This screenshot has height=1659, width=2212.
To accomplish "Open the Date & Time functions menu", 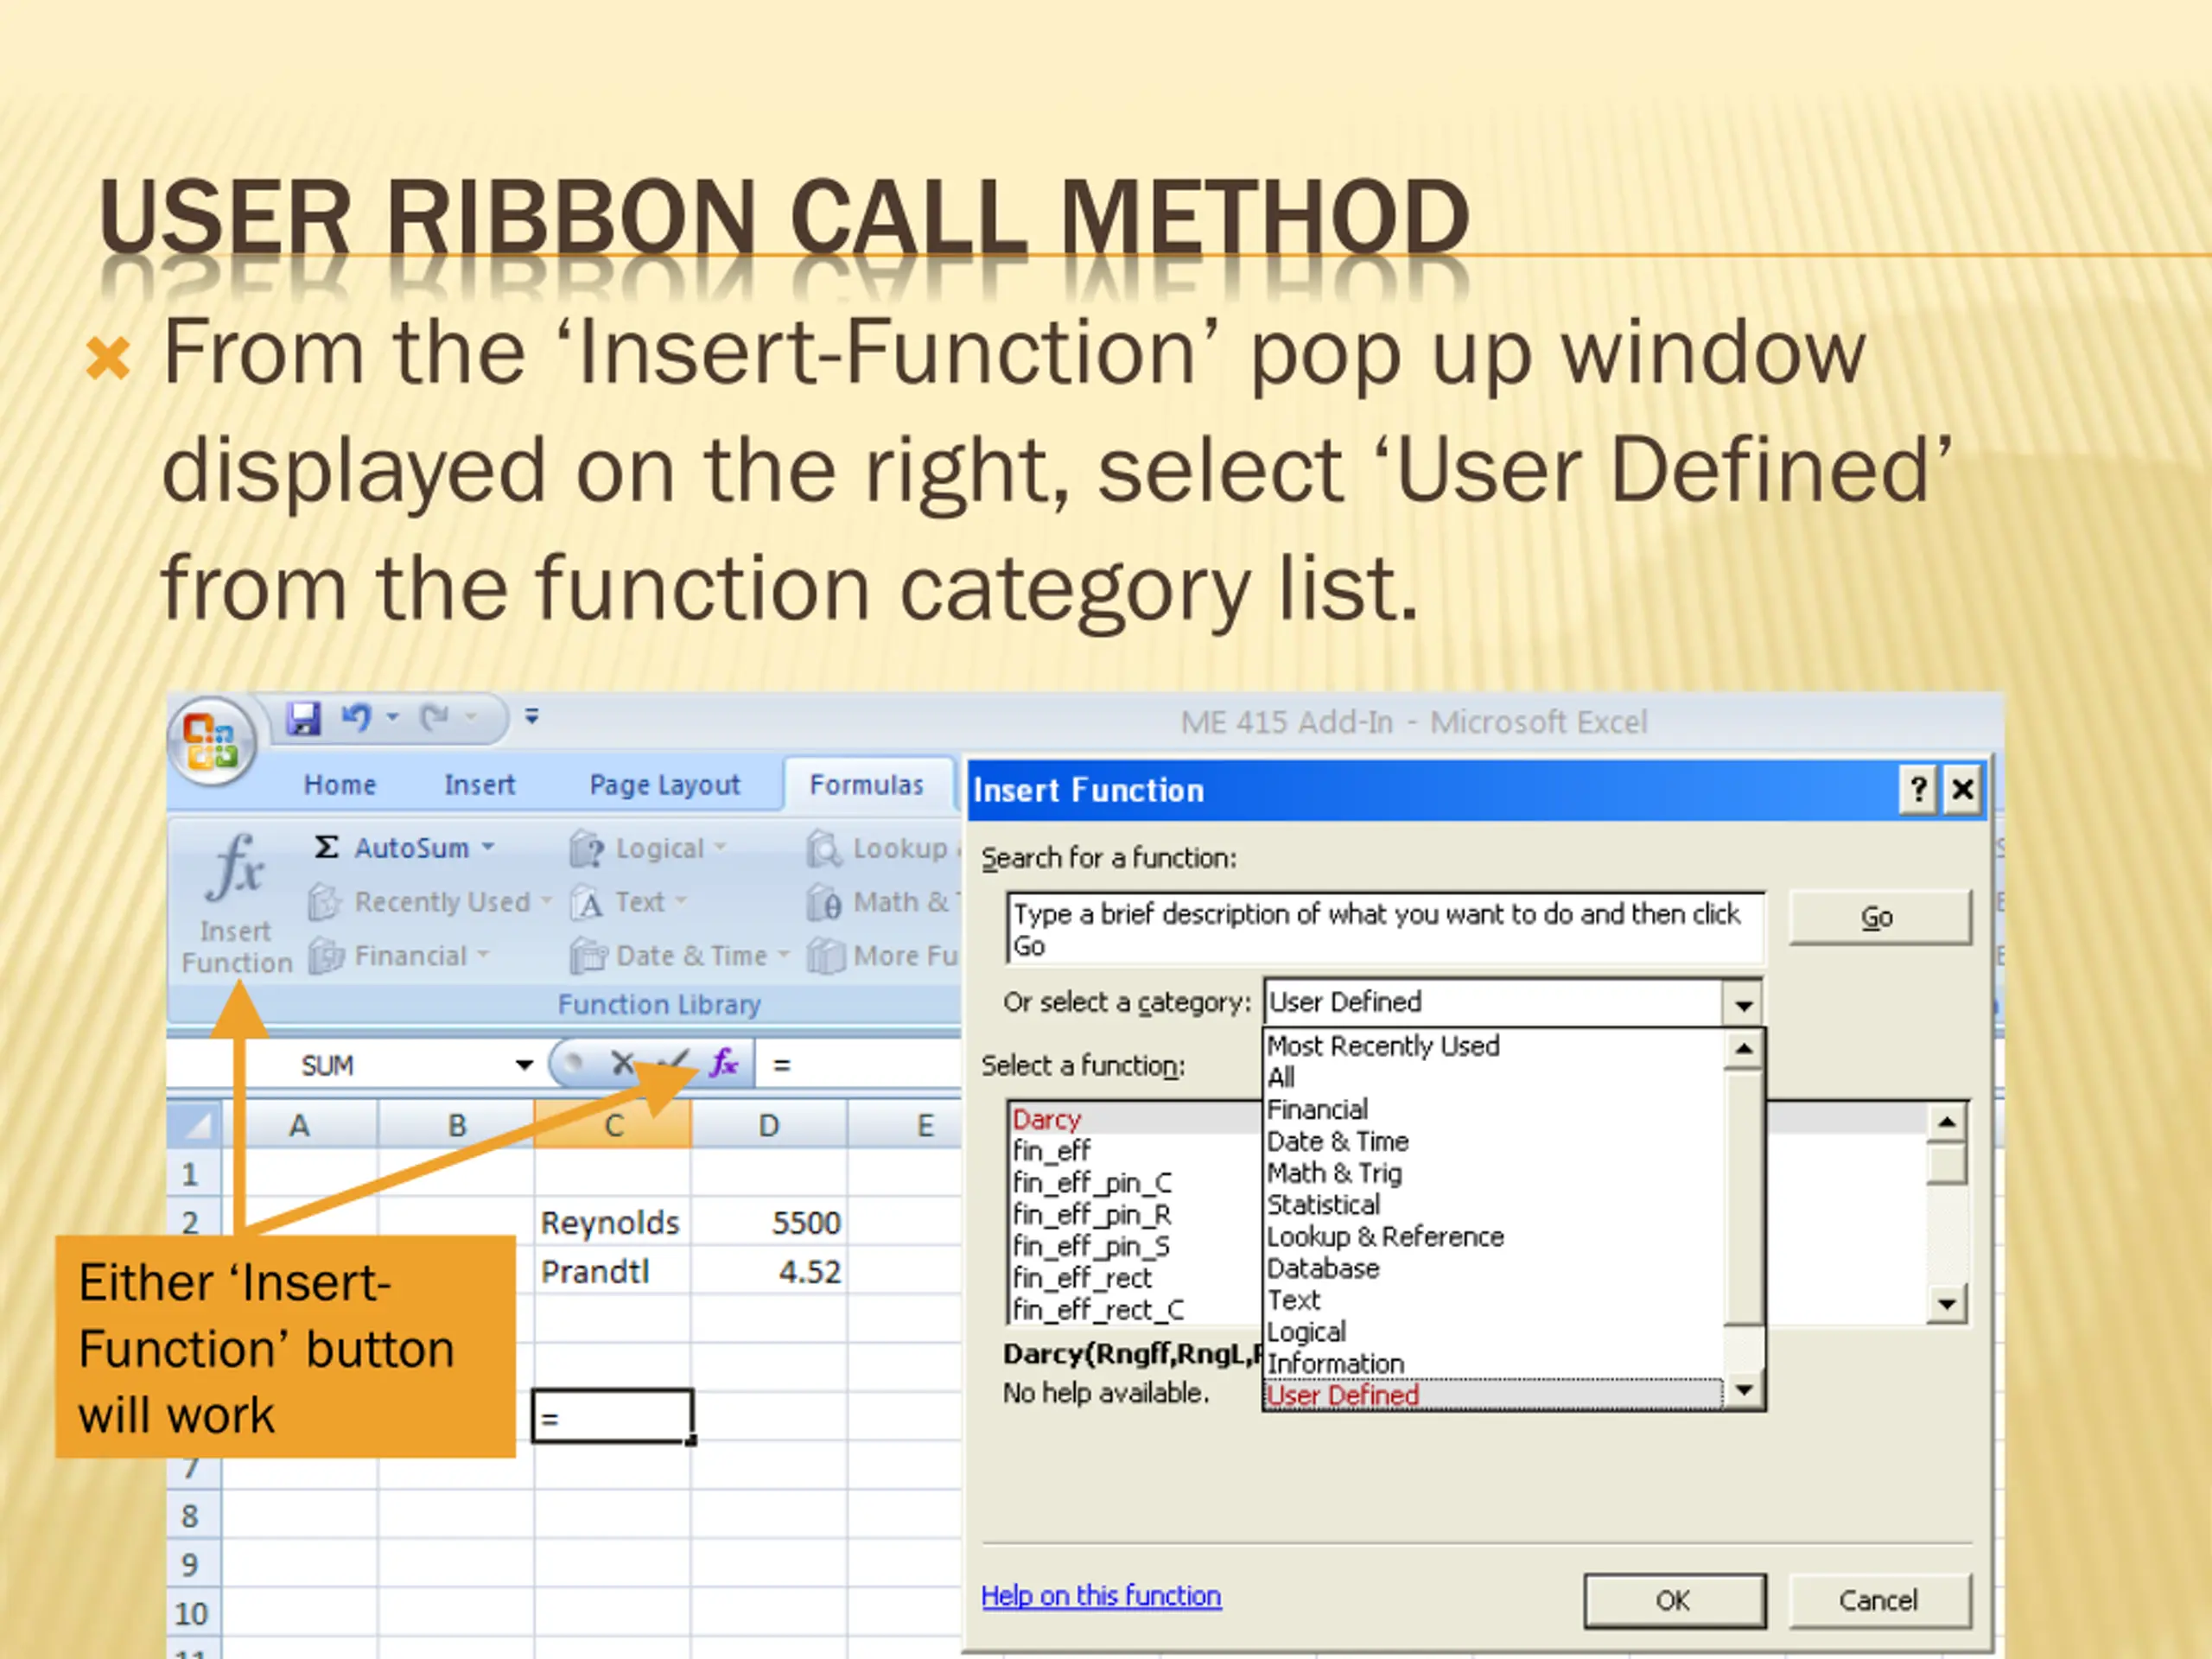I will pyautogui.click(x=680, y=956).
